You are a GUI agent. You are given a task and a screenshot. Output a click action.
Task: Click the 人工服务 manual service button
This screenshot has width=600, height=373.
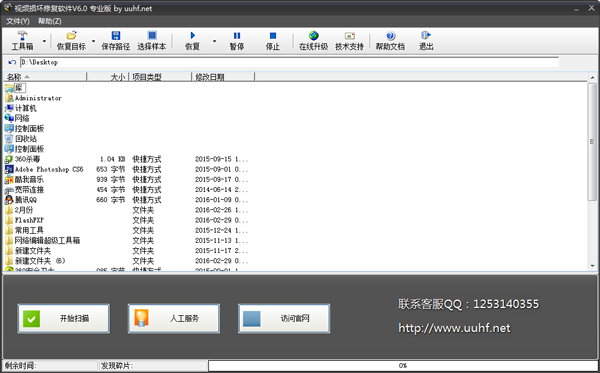pyautogui.click(x=174, y=318)
